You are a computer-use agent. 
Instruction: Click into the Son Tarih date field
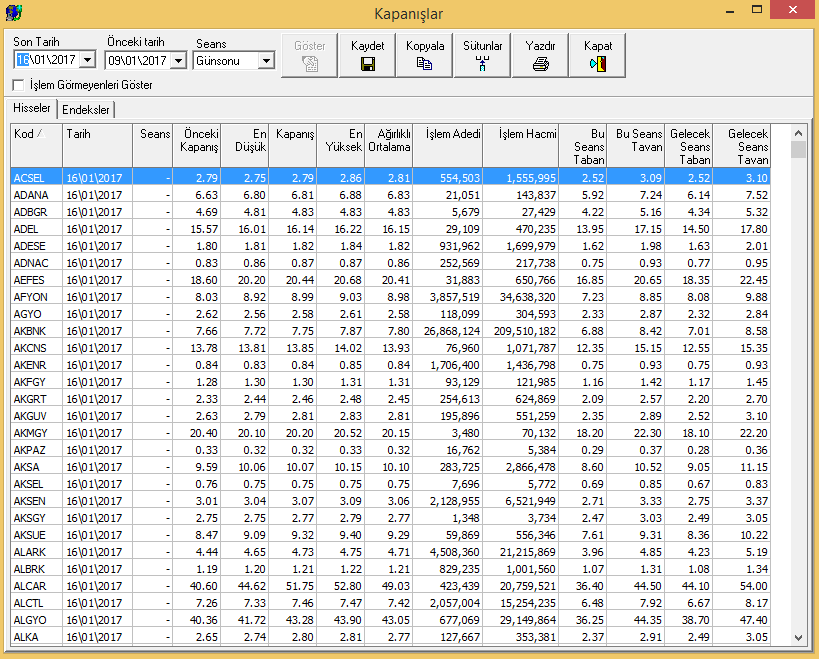point(47,60)
